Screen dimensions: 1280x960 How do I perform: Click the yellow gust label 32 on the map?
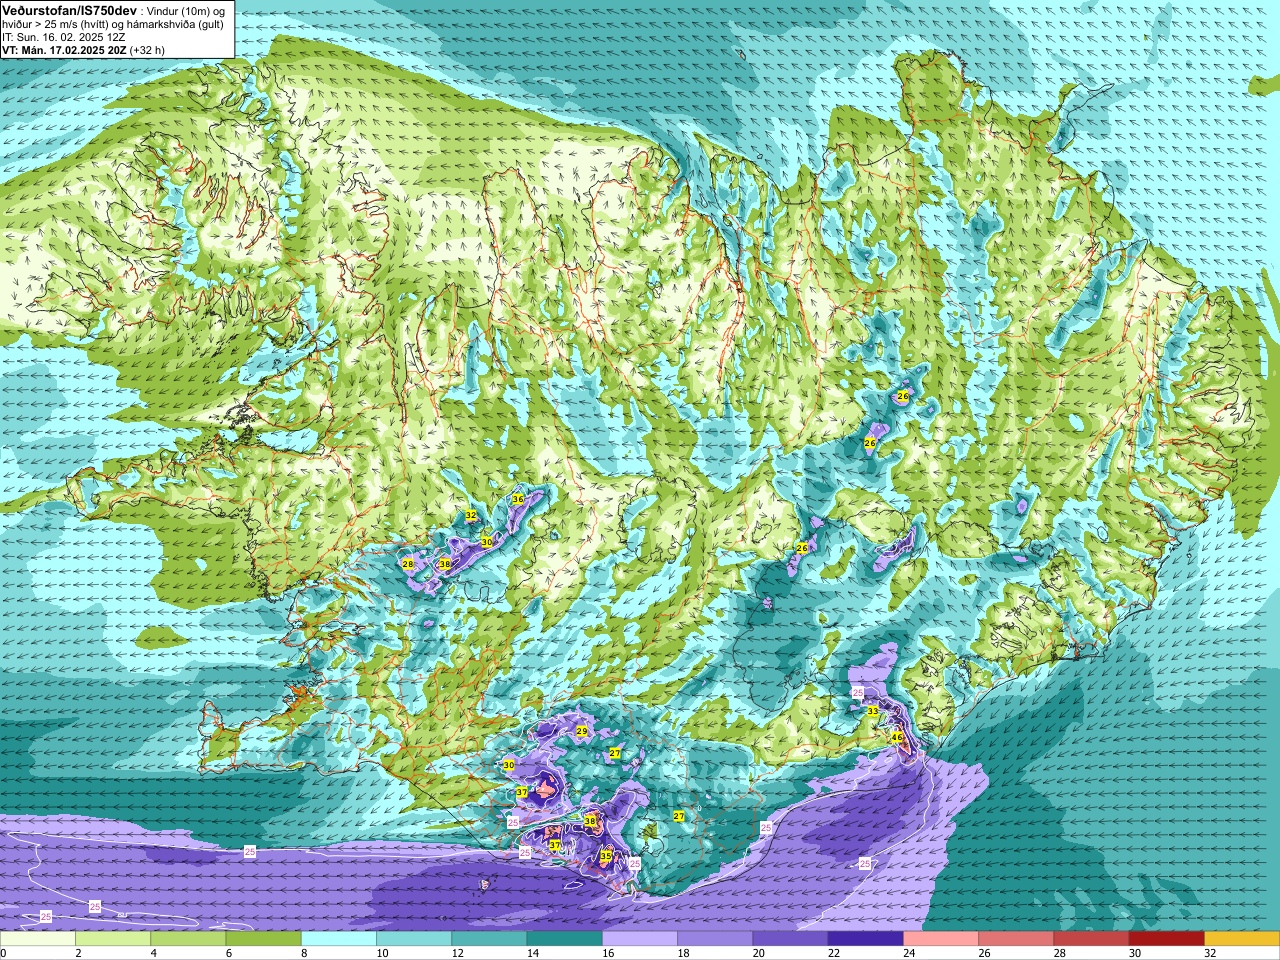pyautogui.click(x=471, y=516)
